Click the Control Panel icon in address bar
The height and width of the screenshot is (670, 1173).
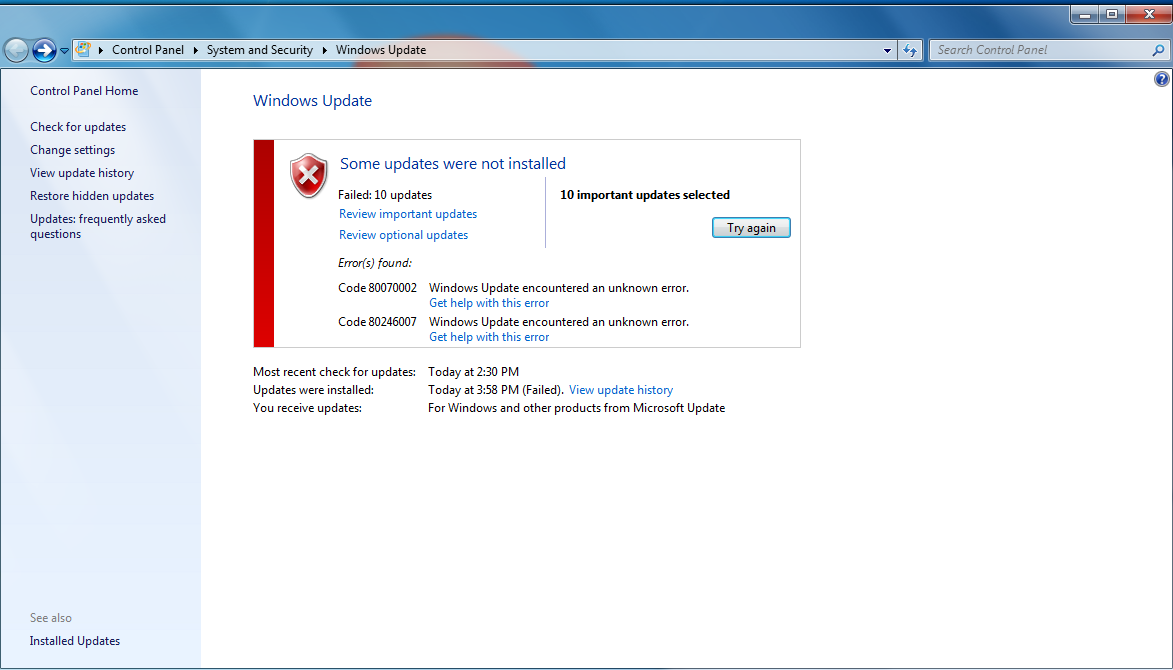(x=83, y=49)
